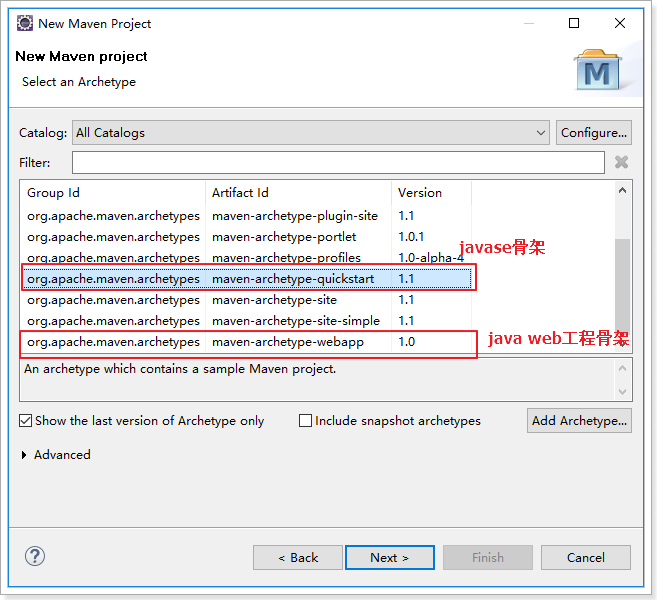
Task: Maximize the New Maven Project window
Action: 574,23
